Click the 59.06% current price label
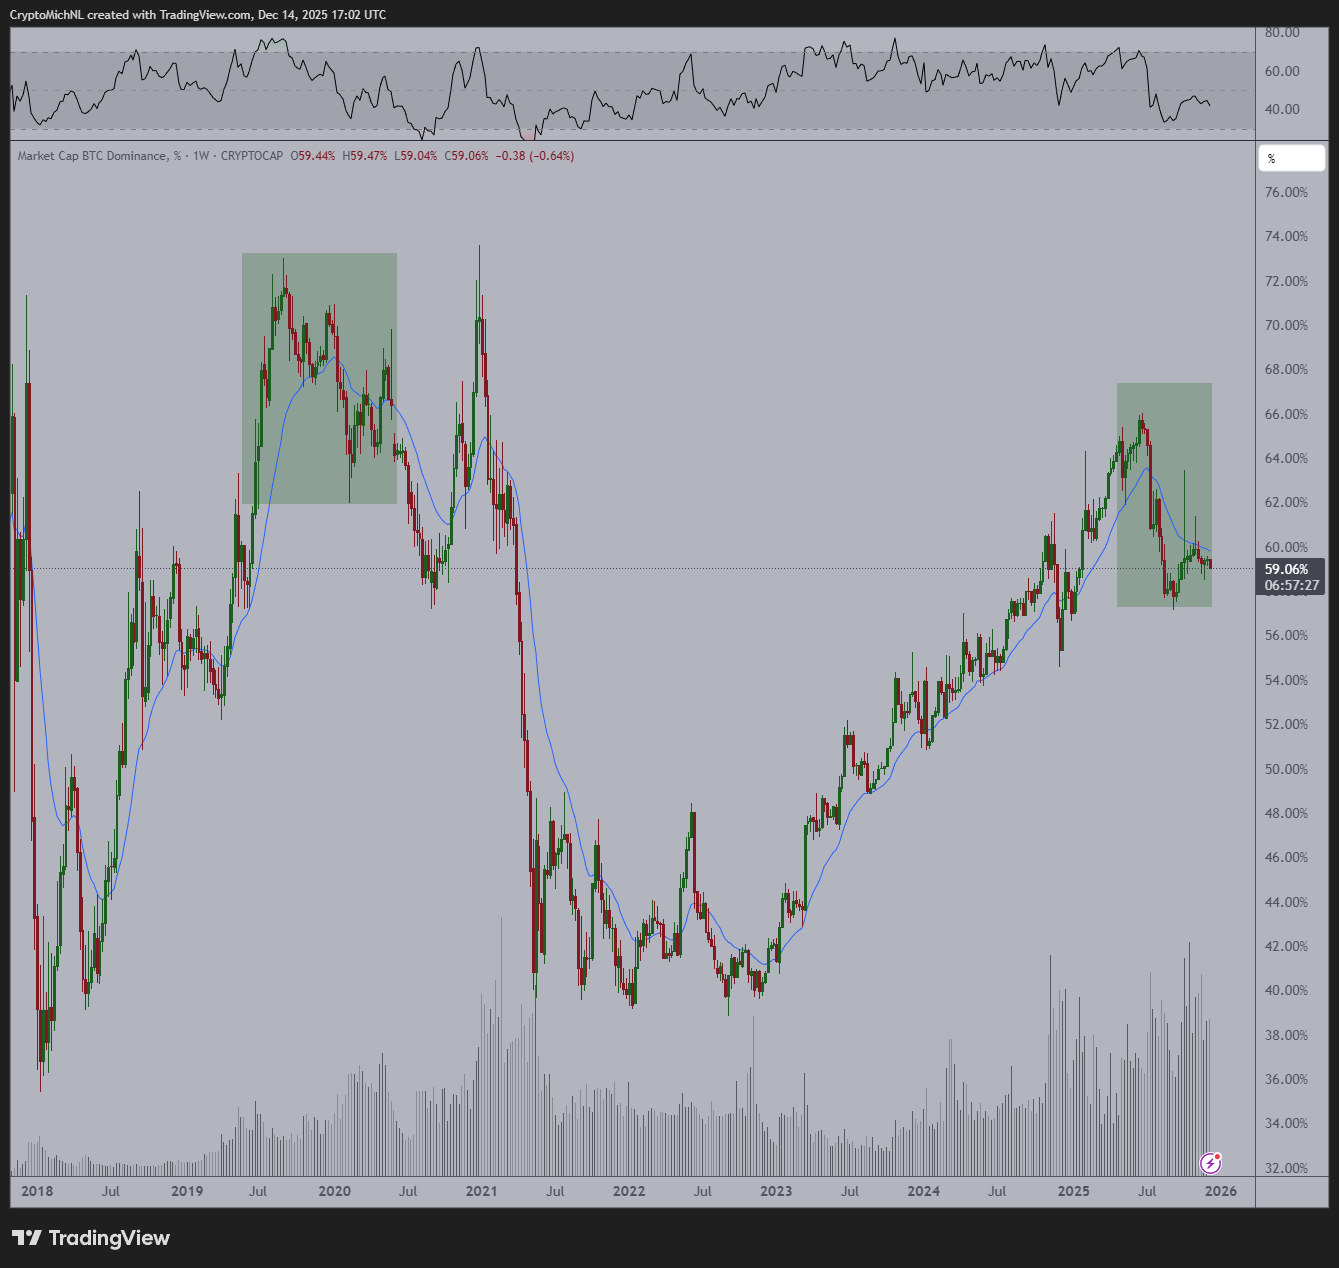The image size is (1339, 1268). click(1286, 569)
